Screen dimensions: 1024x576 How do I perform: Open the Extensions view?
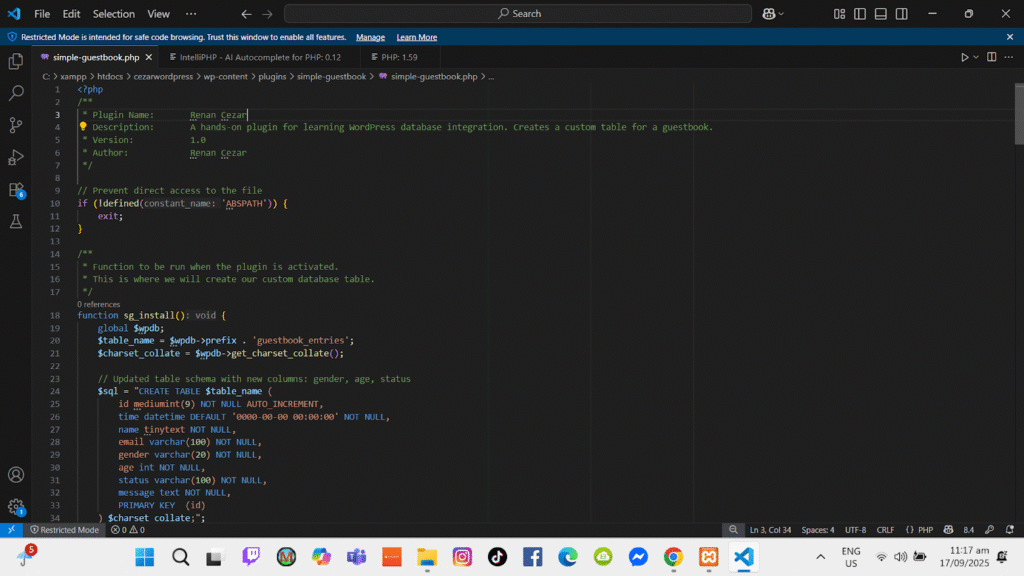pos(16,189)
